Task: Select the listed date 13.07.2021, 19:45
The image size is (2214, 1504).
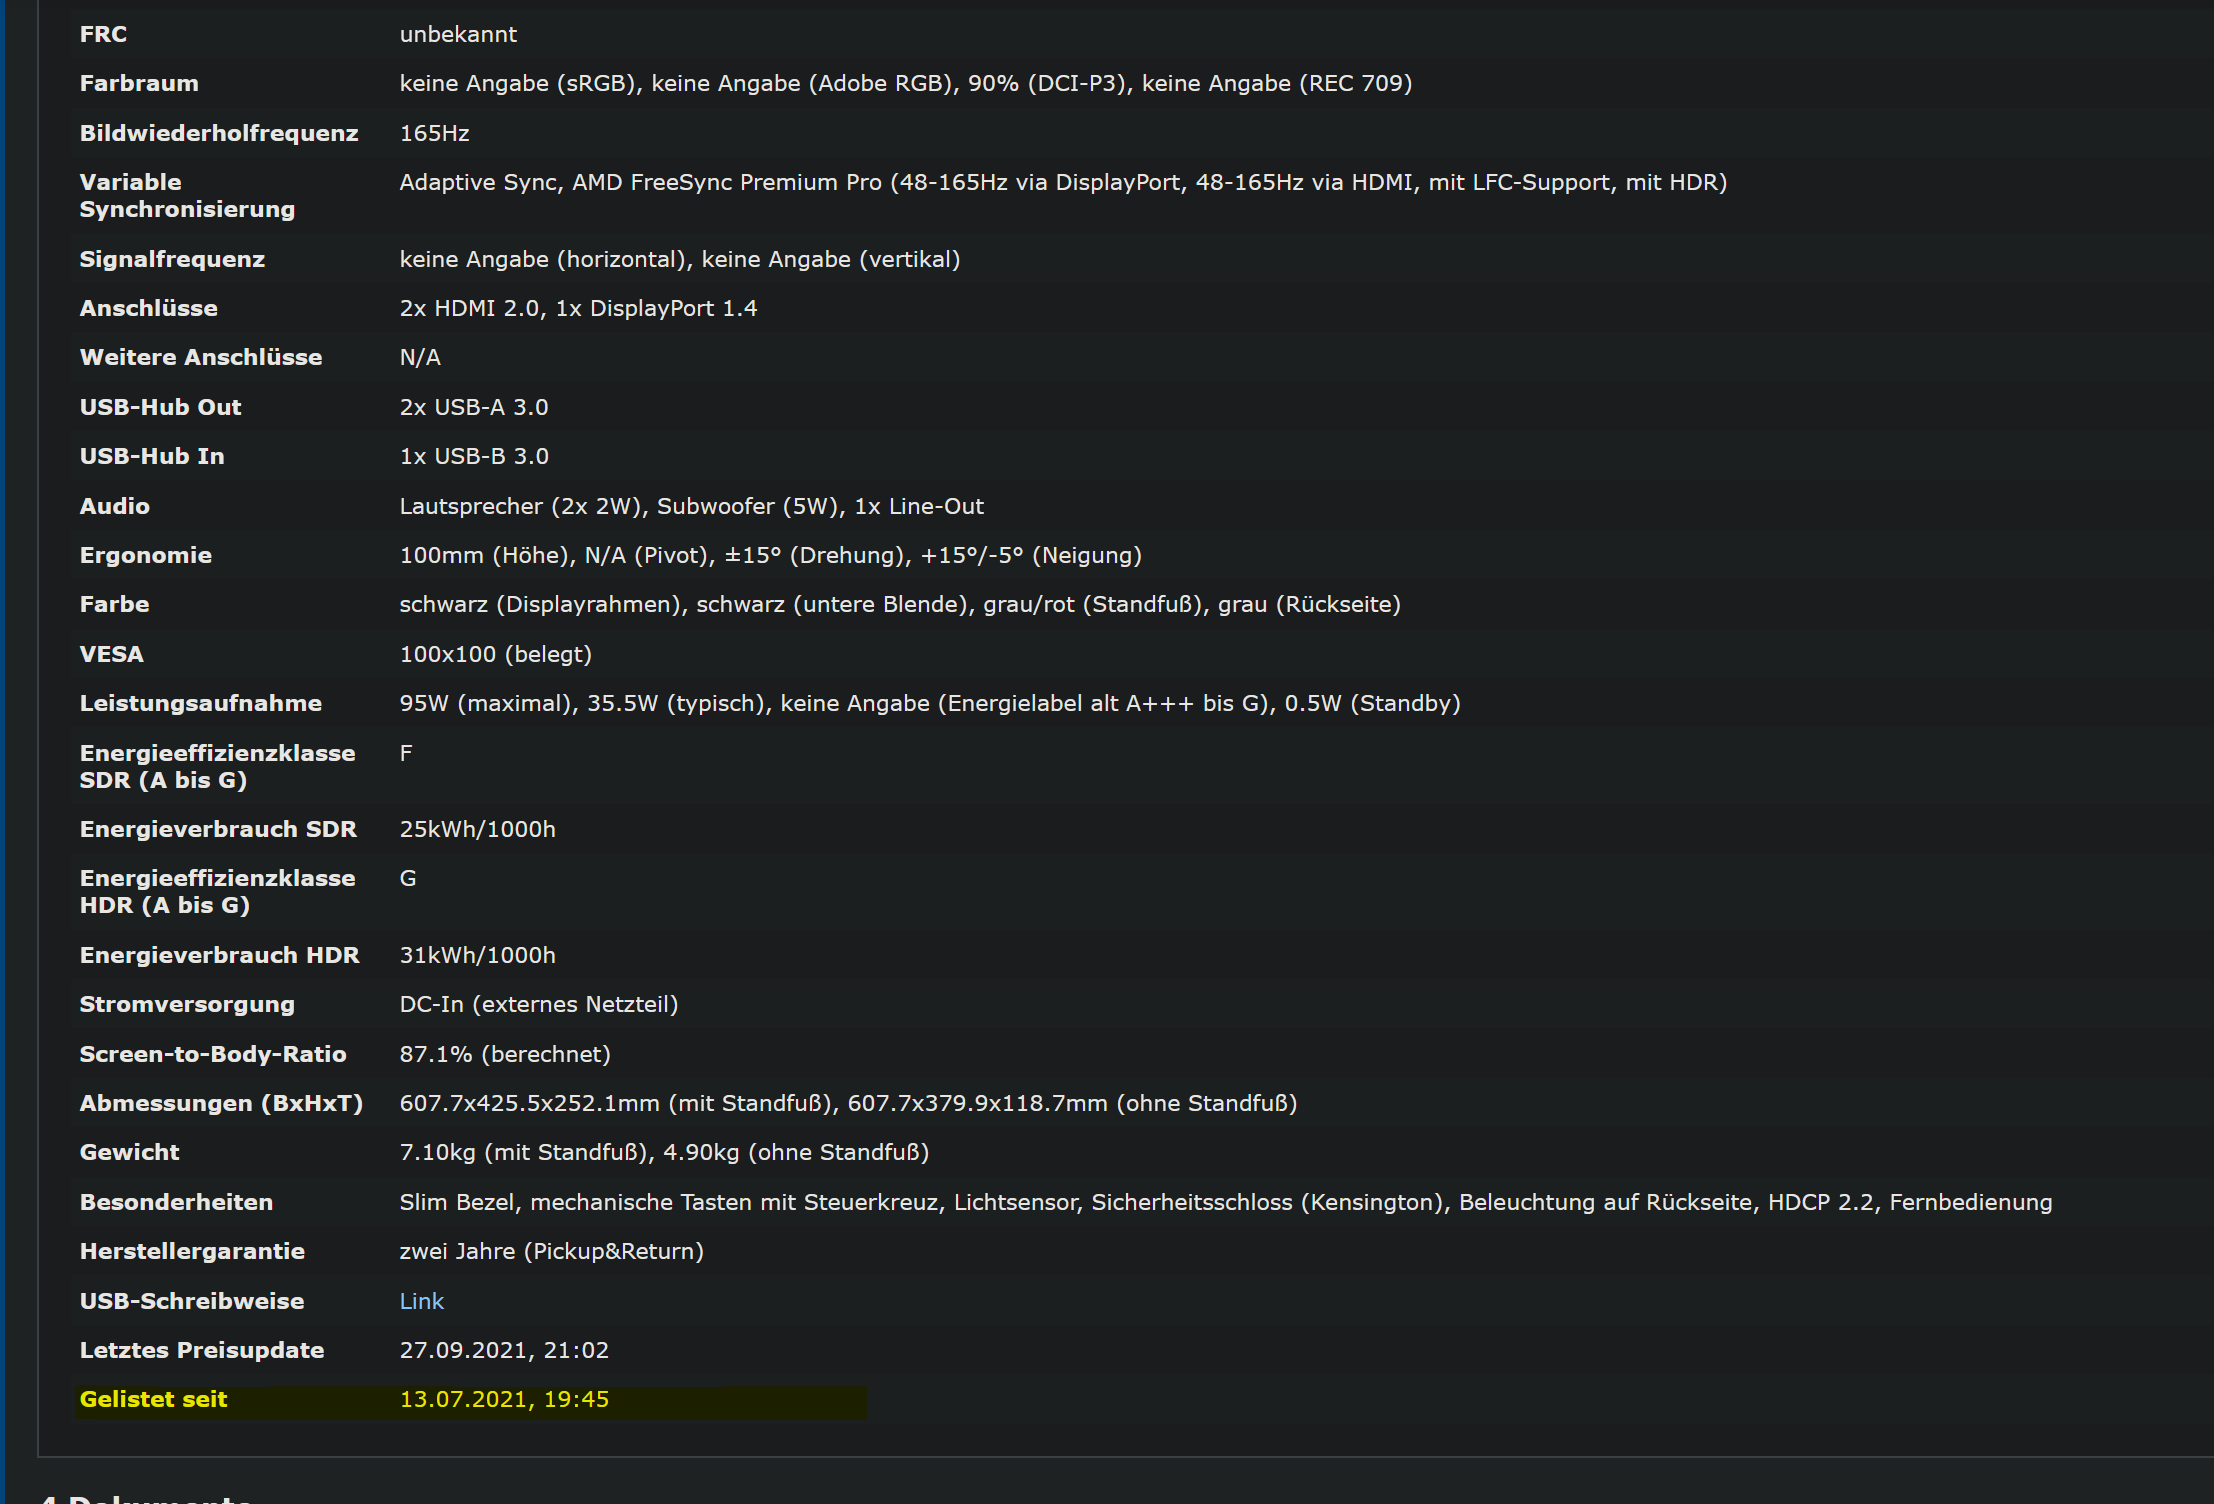Action: click(x=504, y=1399)
